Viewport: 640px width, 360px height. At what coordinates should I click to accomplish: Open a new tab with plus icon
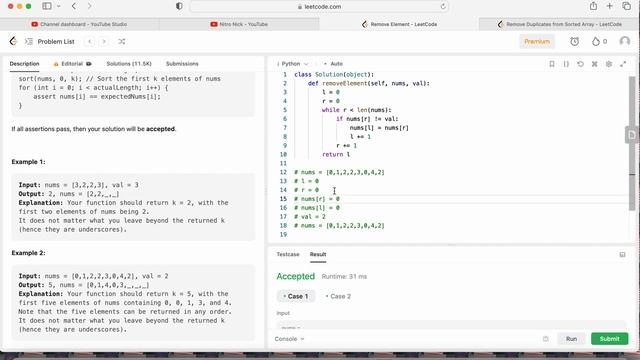tap(609, 6)
